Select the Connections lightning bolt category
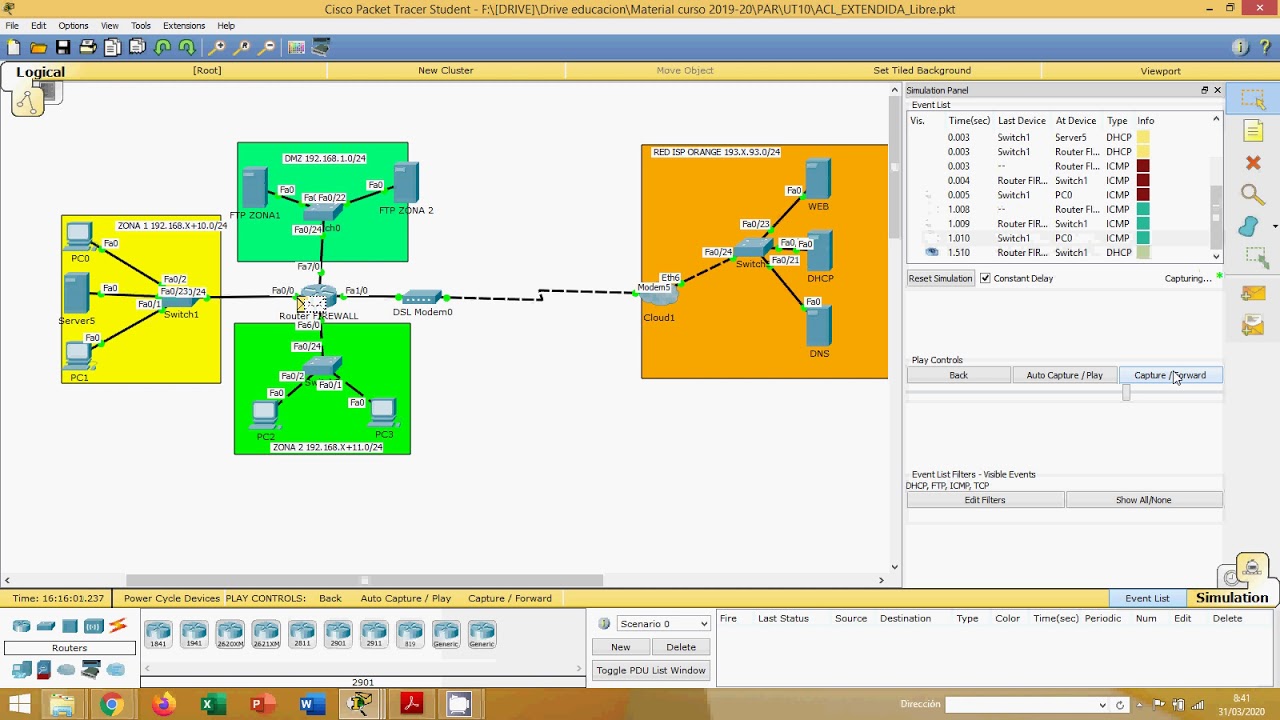 [118, 627]
